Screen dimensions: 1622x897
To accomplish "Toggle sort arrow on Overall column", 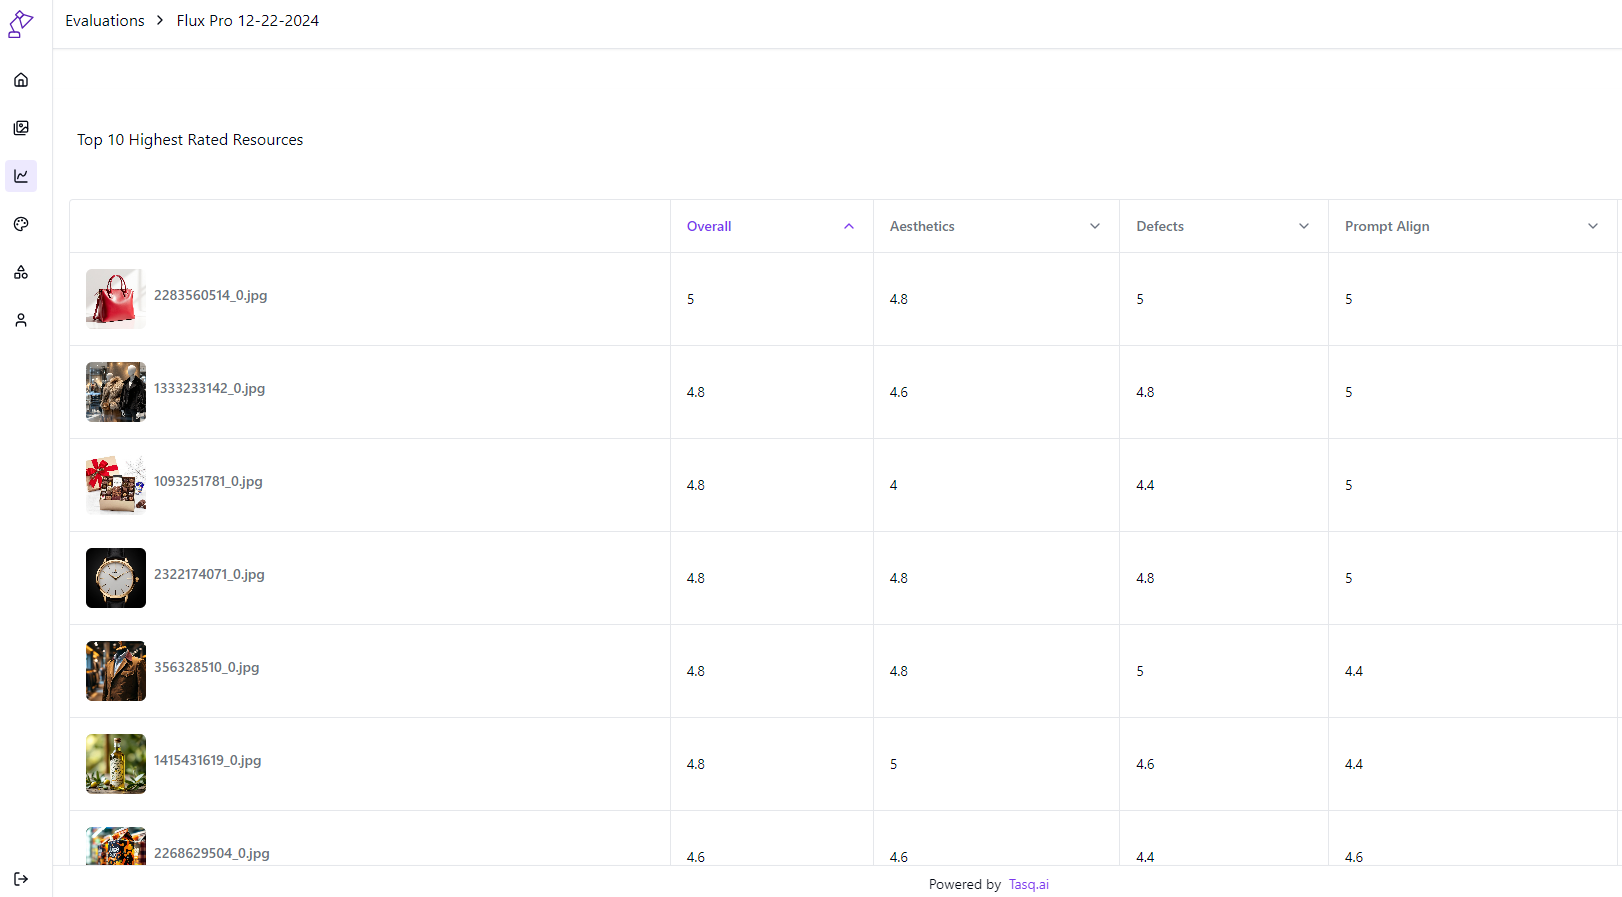I will pos(849,226).
